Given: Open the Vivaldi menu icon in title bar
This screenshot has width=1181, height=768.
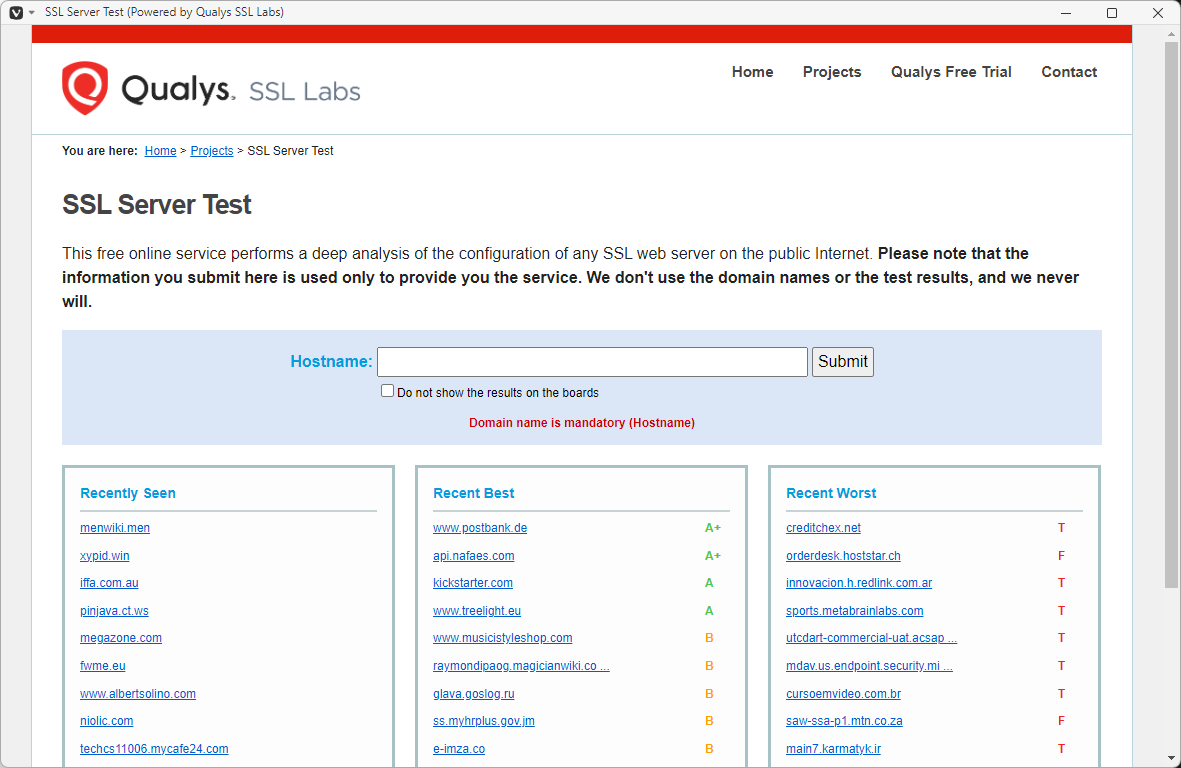Looking at the screenshot, I should click(x=16, y=13).
